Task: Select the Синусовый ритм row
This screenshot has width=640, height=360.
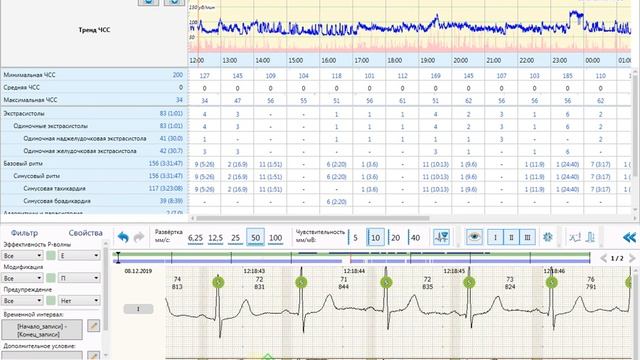Action: [x=93, y=176]
